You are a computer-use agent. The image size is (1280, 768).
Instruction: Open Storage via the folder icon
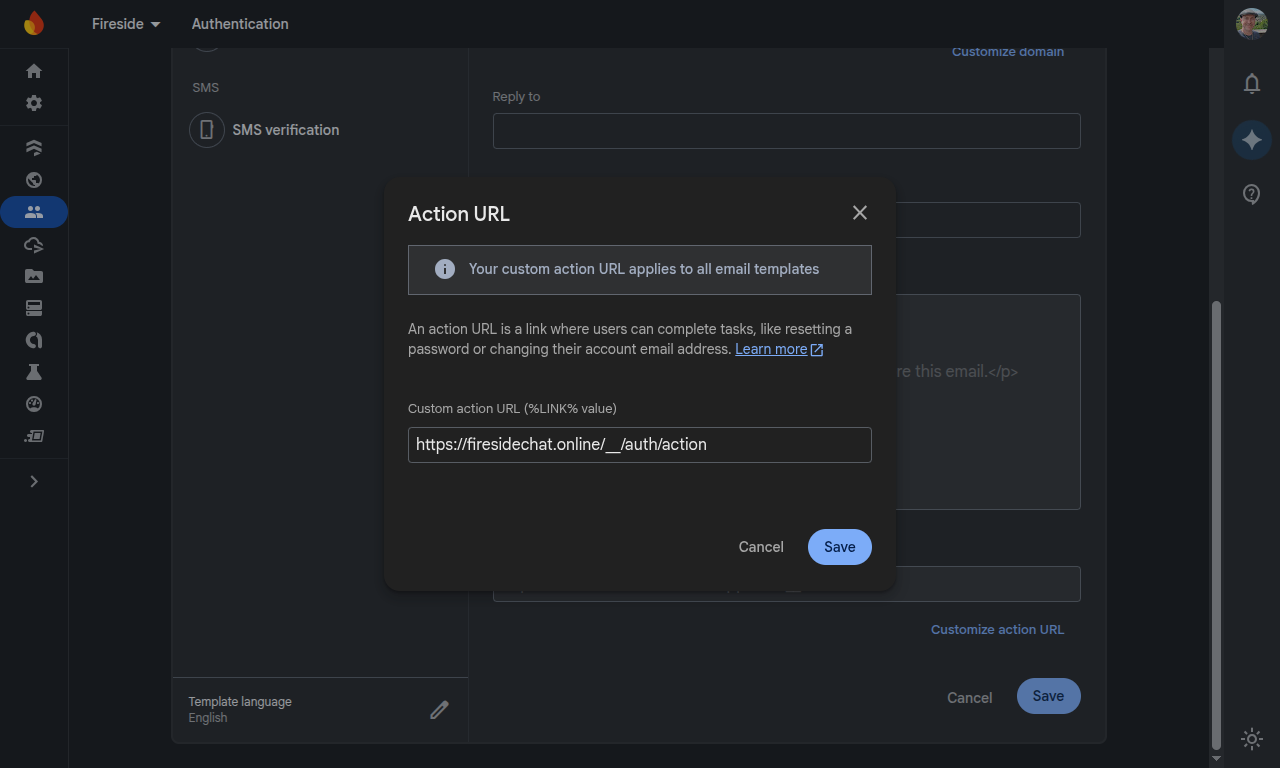pyautogui.click(x=33, y=276)
